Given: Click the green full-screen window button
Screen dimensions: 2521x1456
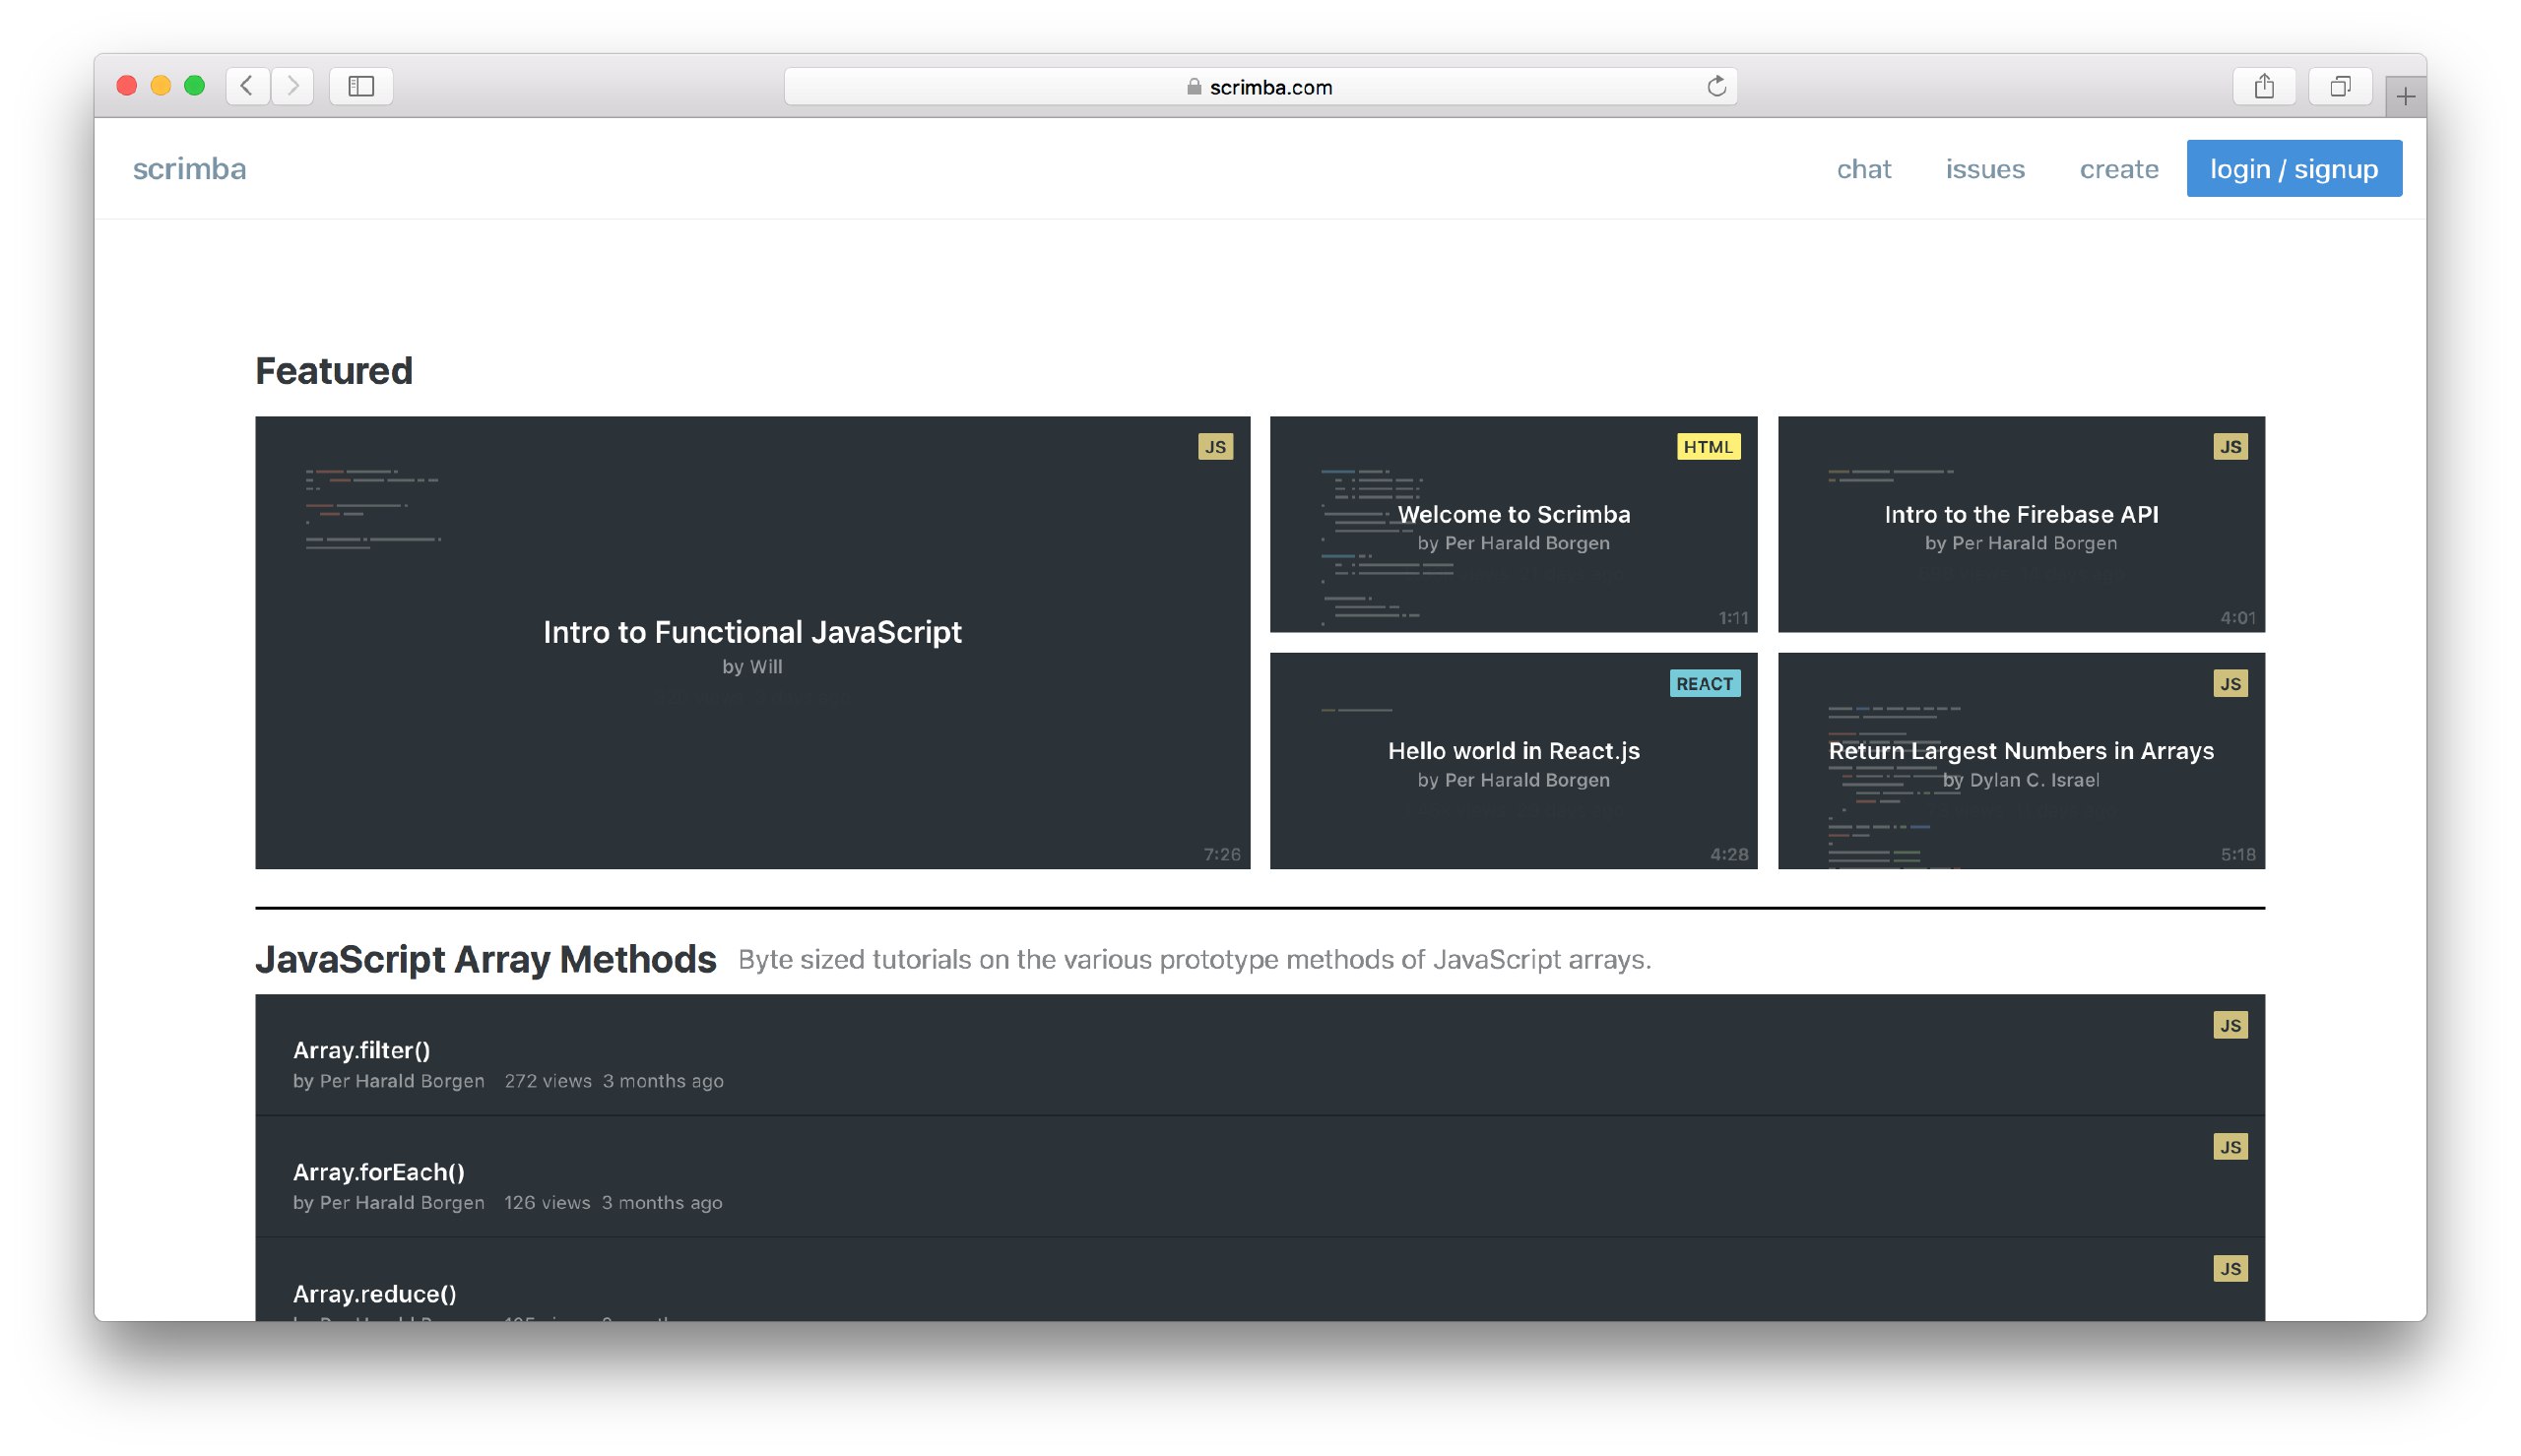Looking at the screenshot, I should [x=194, y=86].
